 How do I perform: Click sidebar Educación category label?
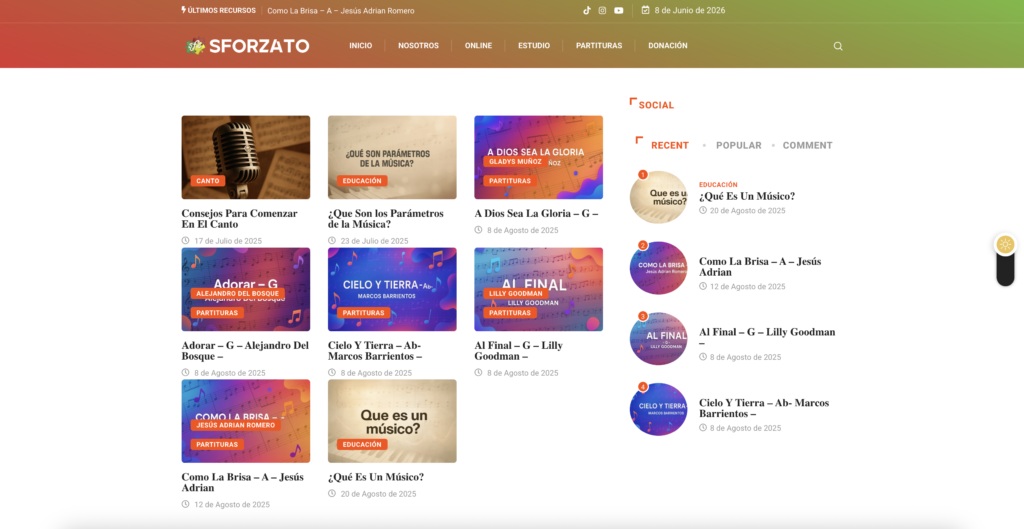click(718, 185)
